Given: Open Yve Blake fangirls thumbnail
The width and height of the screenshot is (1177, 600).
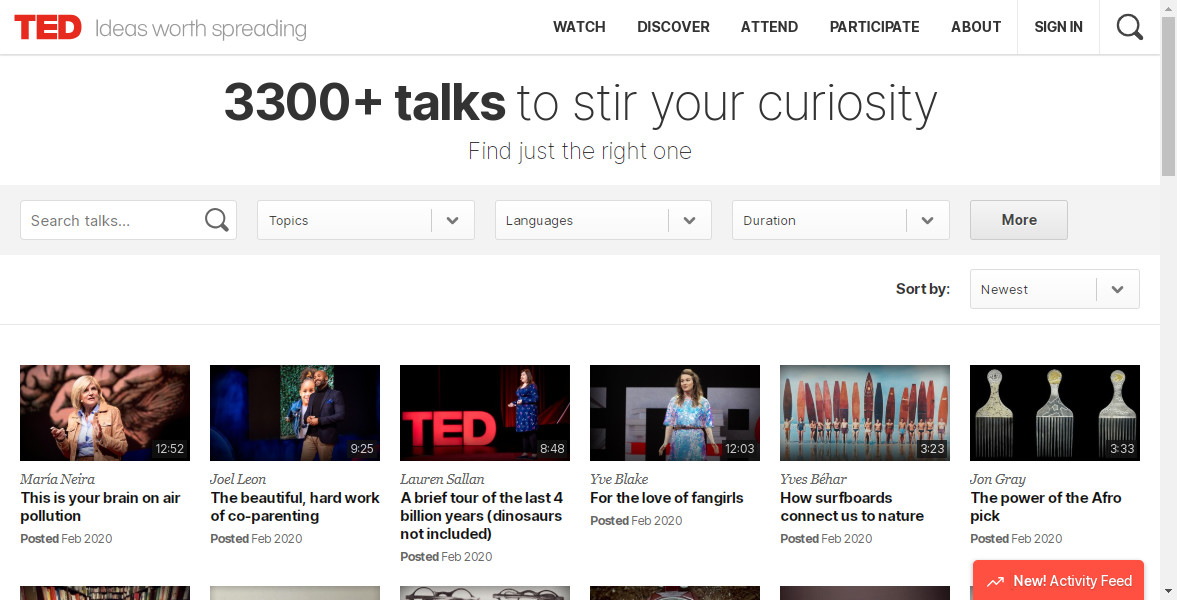Looking at the screenshot, I should [675, 413].
